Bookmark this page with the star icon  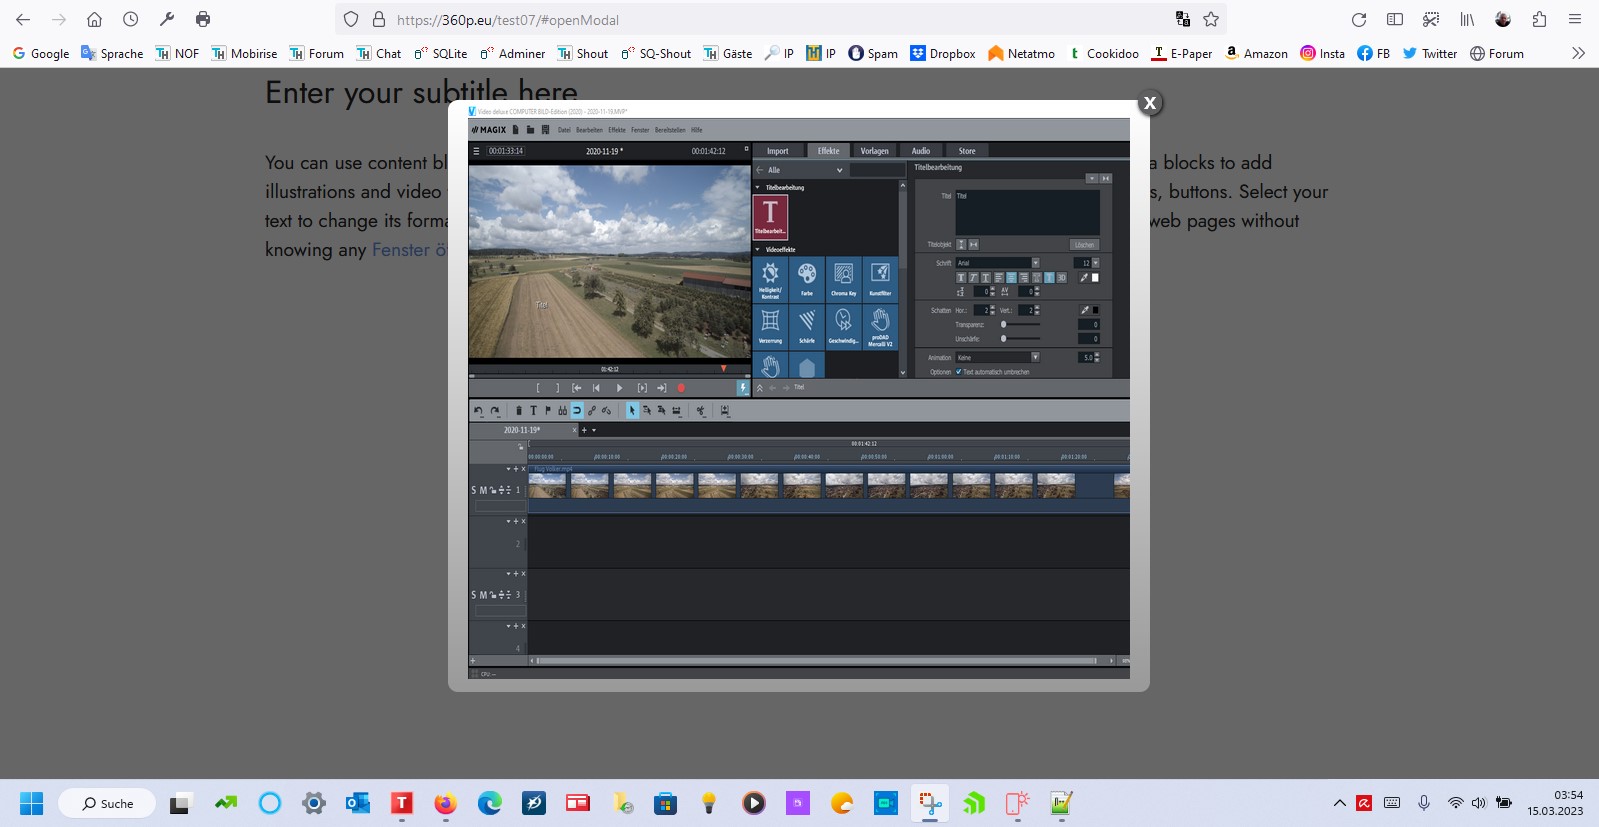(1211, 20)
